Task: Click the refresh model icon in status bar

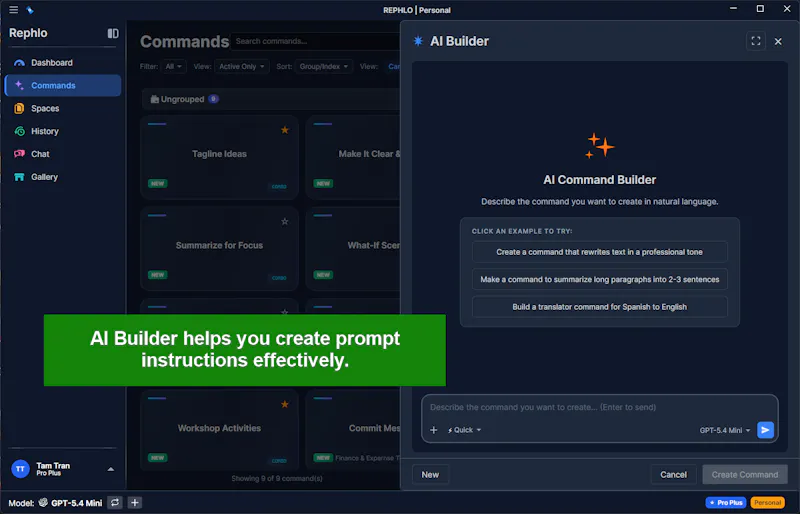Action: [x=115, y=503]
